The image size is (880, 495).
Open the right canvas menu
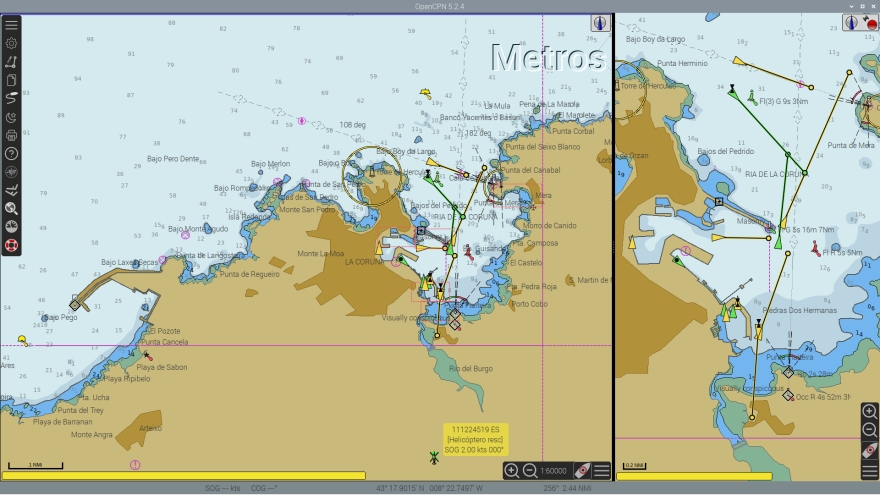pyautogui.click(x=869, y=470)
